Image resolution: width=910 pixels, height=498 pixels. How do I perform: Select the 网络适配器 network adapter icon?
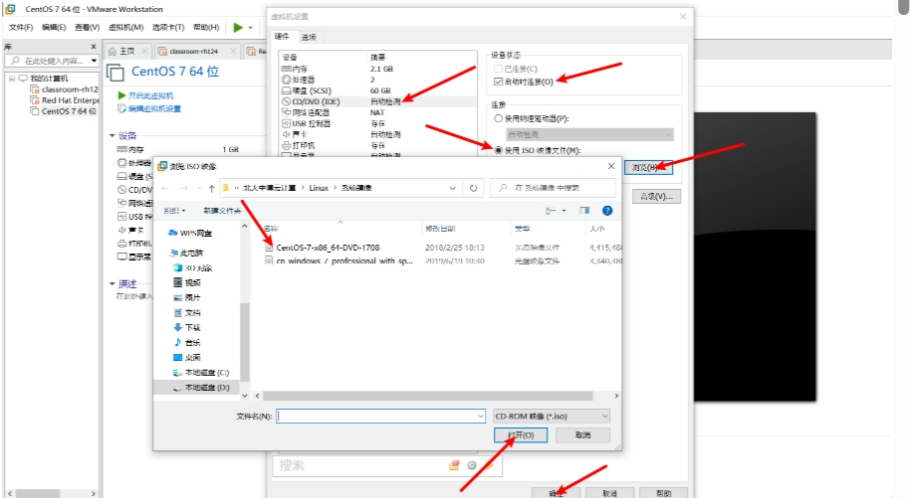tap(286, 112)
